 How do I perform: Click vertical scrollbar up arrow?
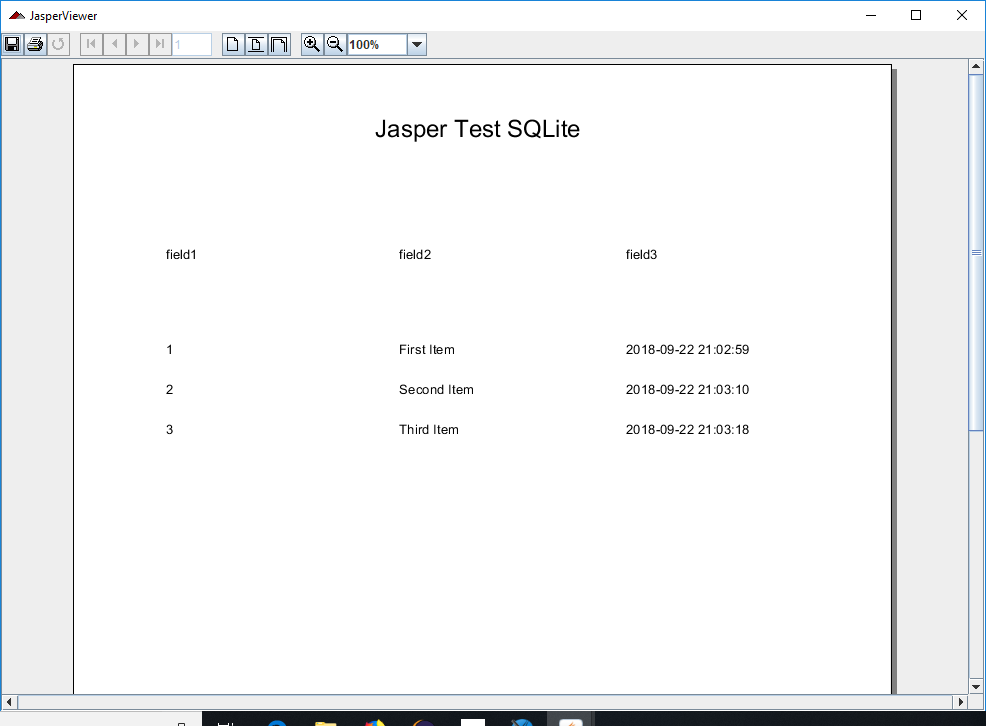pyautogui.click(x=976, y=66)
